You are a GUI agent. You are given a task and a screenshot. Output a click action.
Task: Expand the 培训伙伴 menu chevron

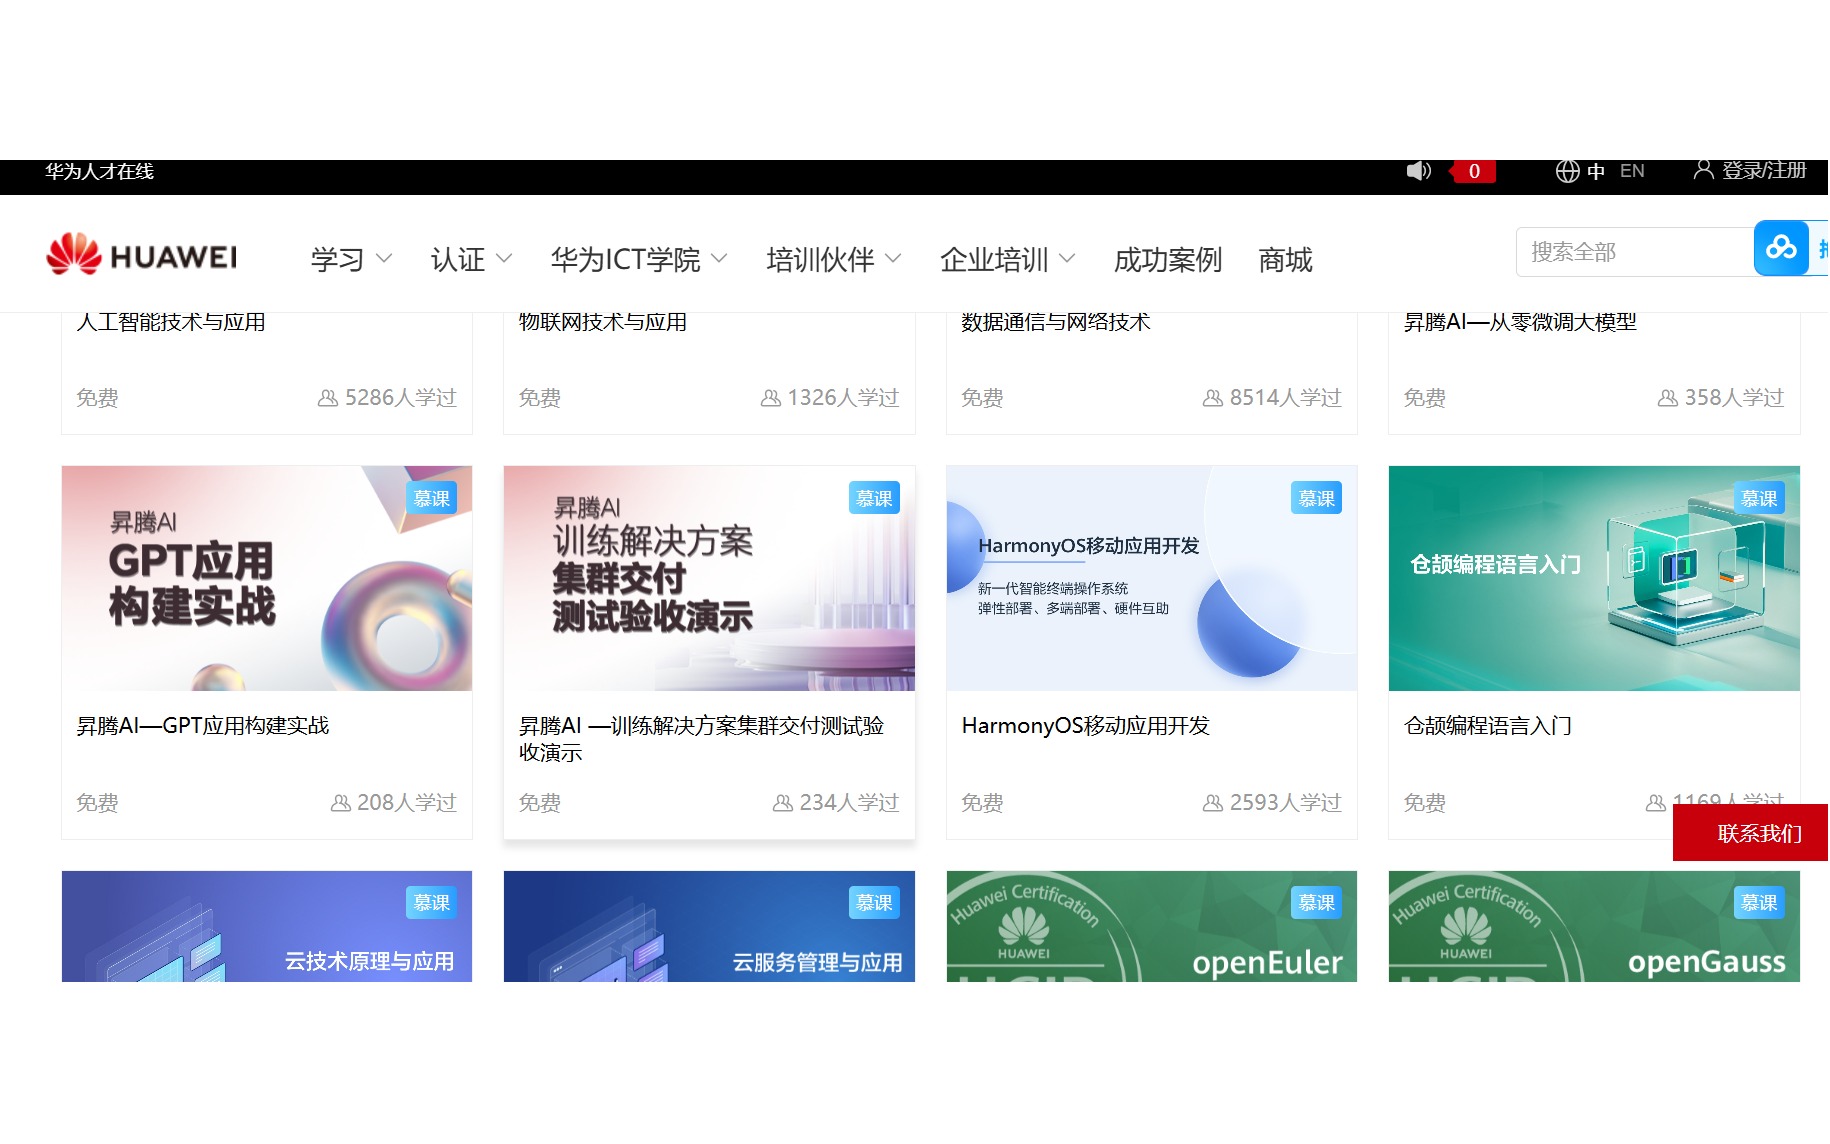coord(893,259)
